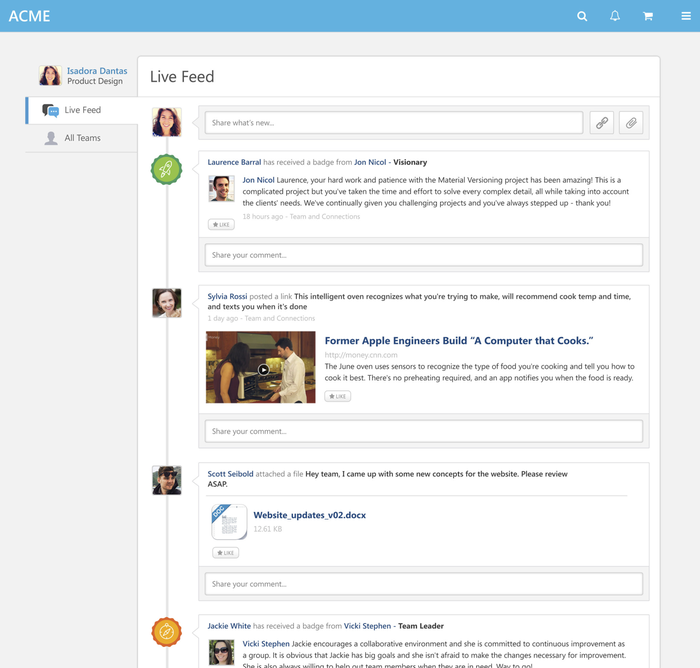Click the DOCX file icon for Website_updates_v02
This screenshot has width=700, height=668.
click(229, 521)
